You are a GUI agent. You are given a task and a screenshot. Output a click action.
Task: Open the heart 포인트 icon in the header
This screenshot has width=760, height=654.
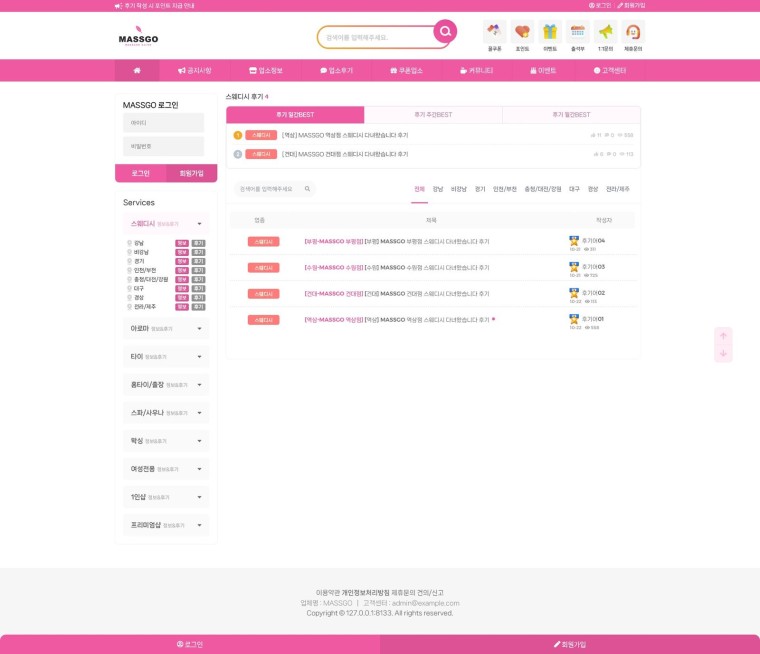(522, 32)
